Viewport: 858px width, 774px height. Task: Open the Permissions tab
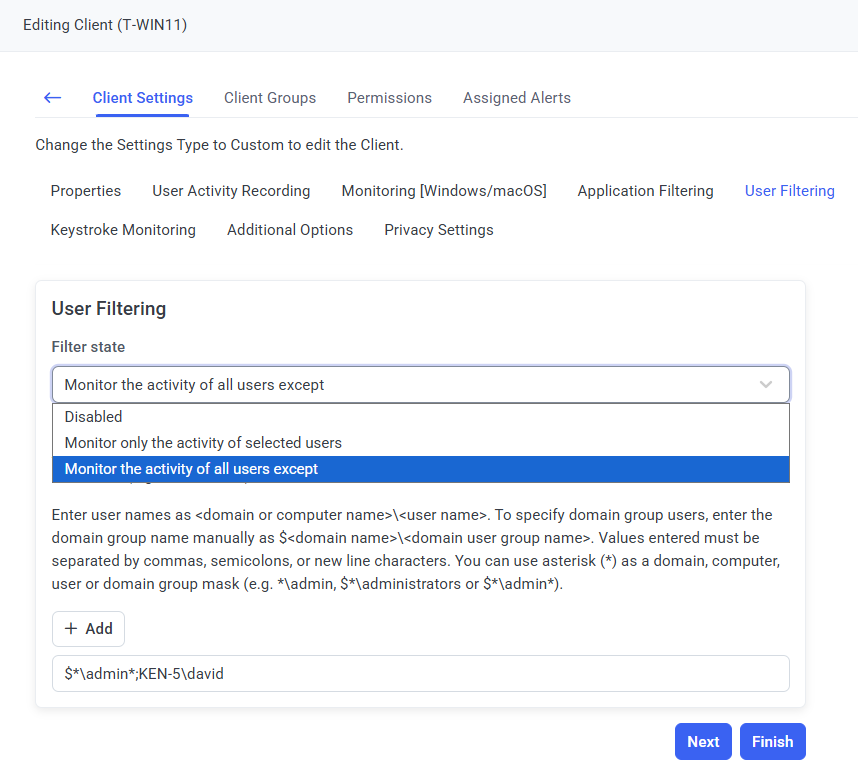point(389,98)
